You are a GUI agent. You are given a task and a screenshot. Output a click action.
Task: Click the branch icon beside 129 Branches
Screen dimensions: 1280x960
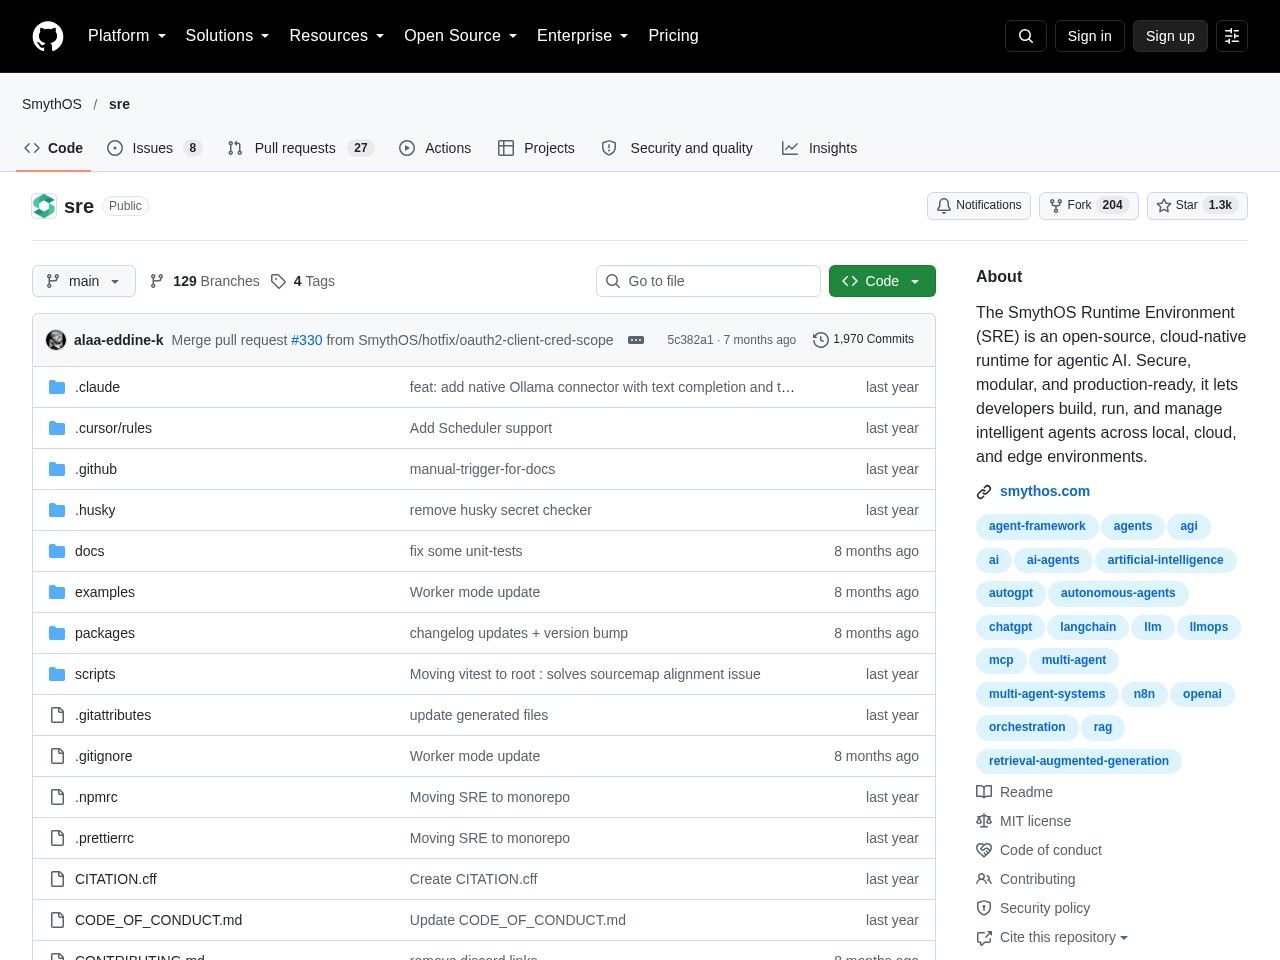click(157, 281)
